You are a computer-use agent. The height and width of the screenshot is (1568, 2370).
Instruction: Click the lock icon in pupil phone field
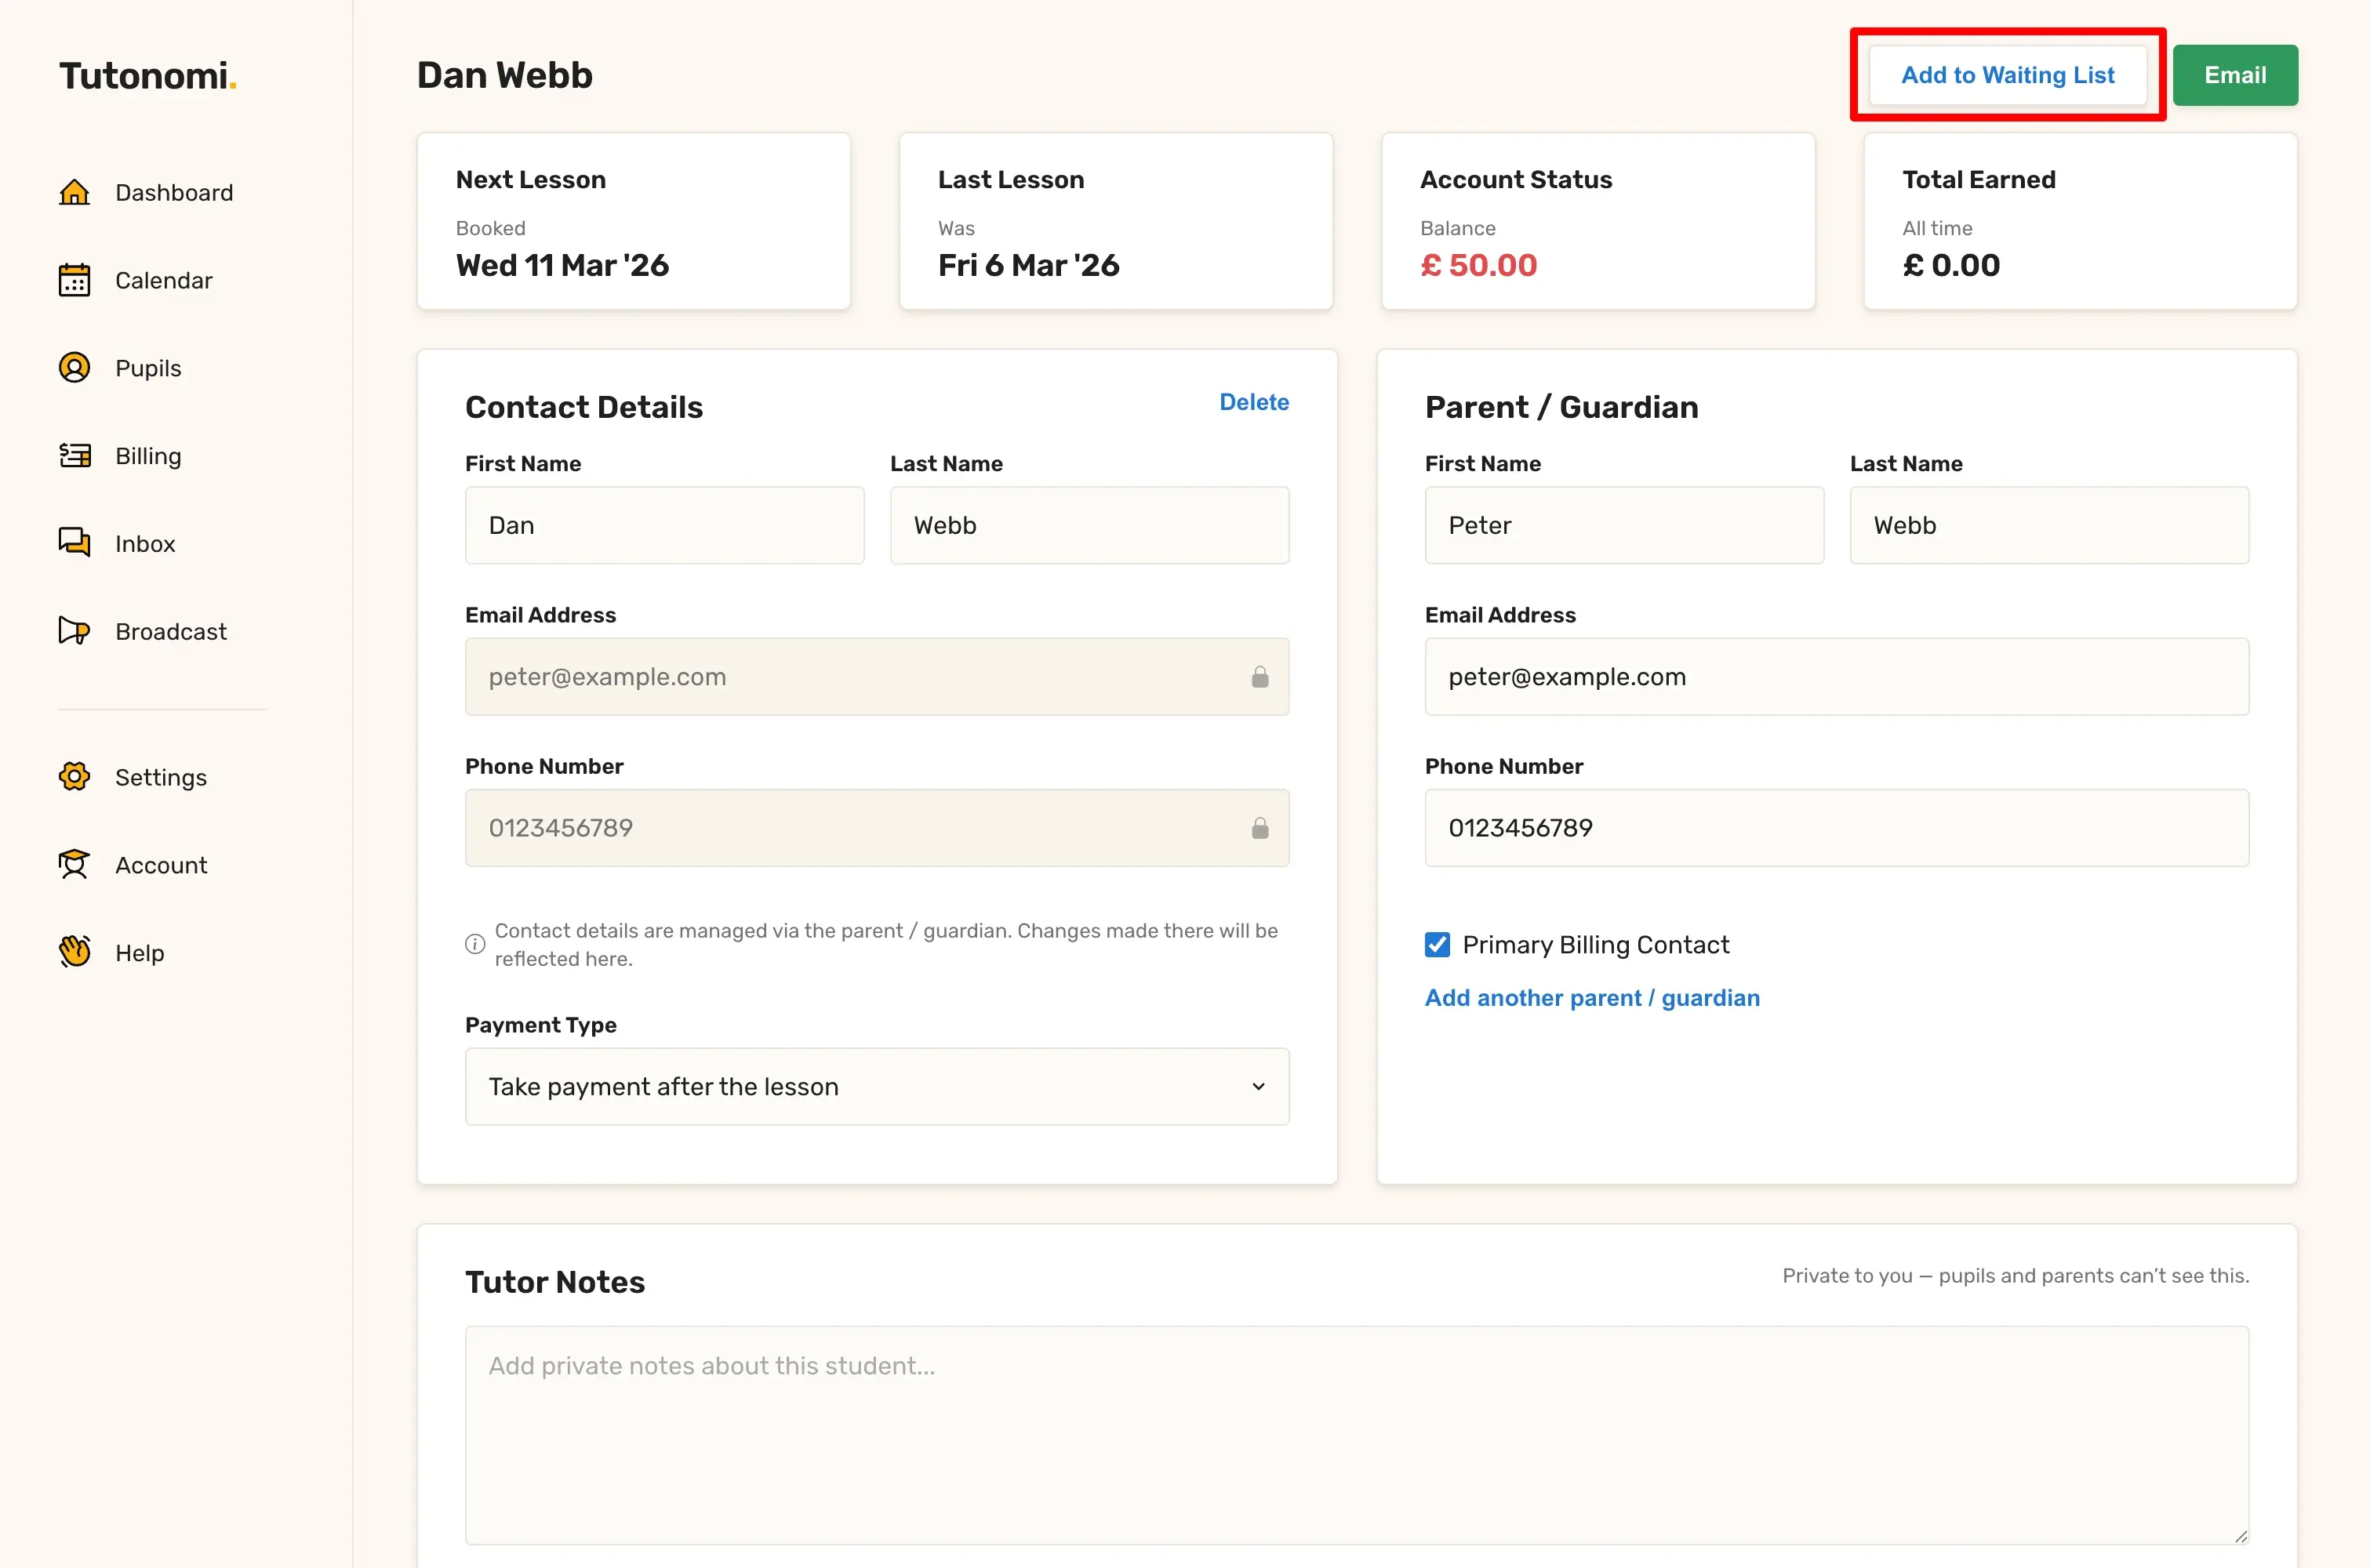coord(1259,828)
